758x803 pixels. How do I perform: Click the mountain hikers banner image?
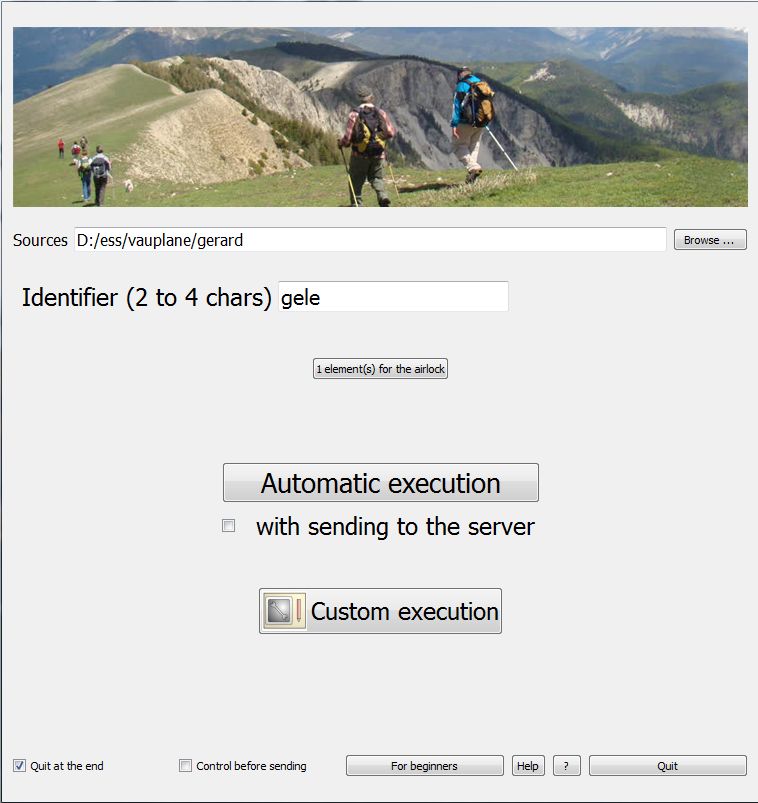click(x=380, y=117)
